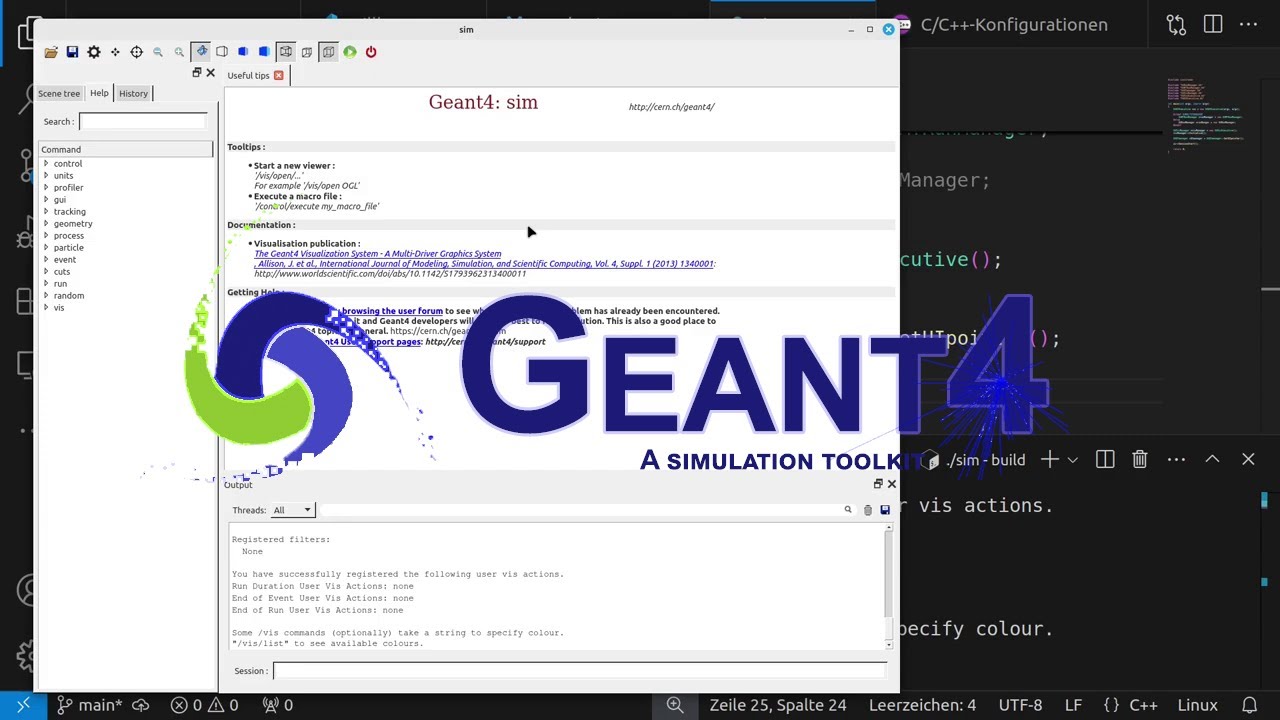The height and width of the screenshot is (720, 1280).
Task: Select the Pick crosshair tool
Action: point(136,52)
